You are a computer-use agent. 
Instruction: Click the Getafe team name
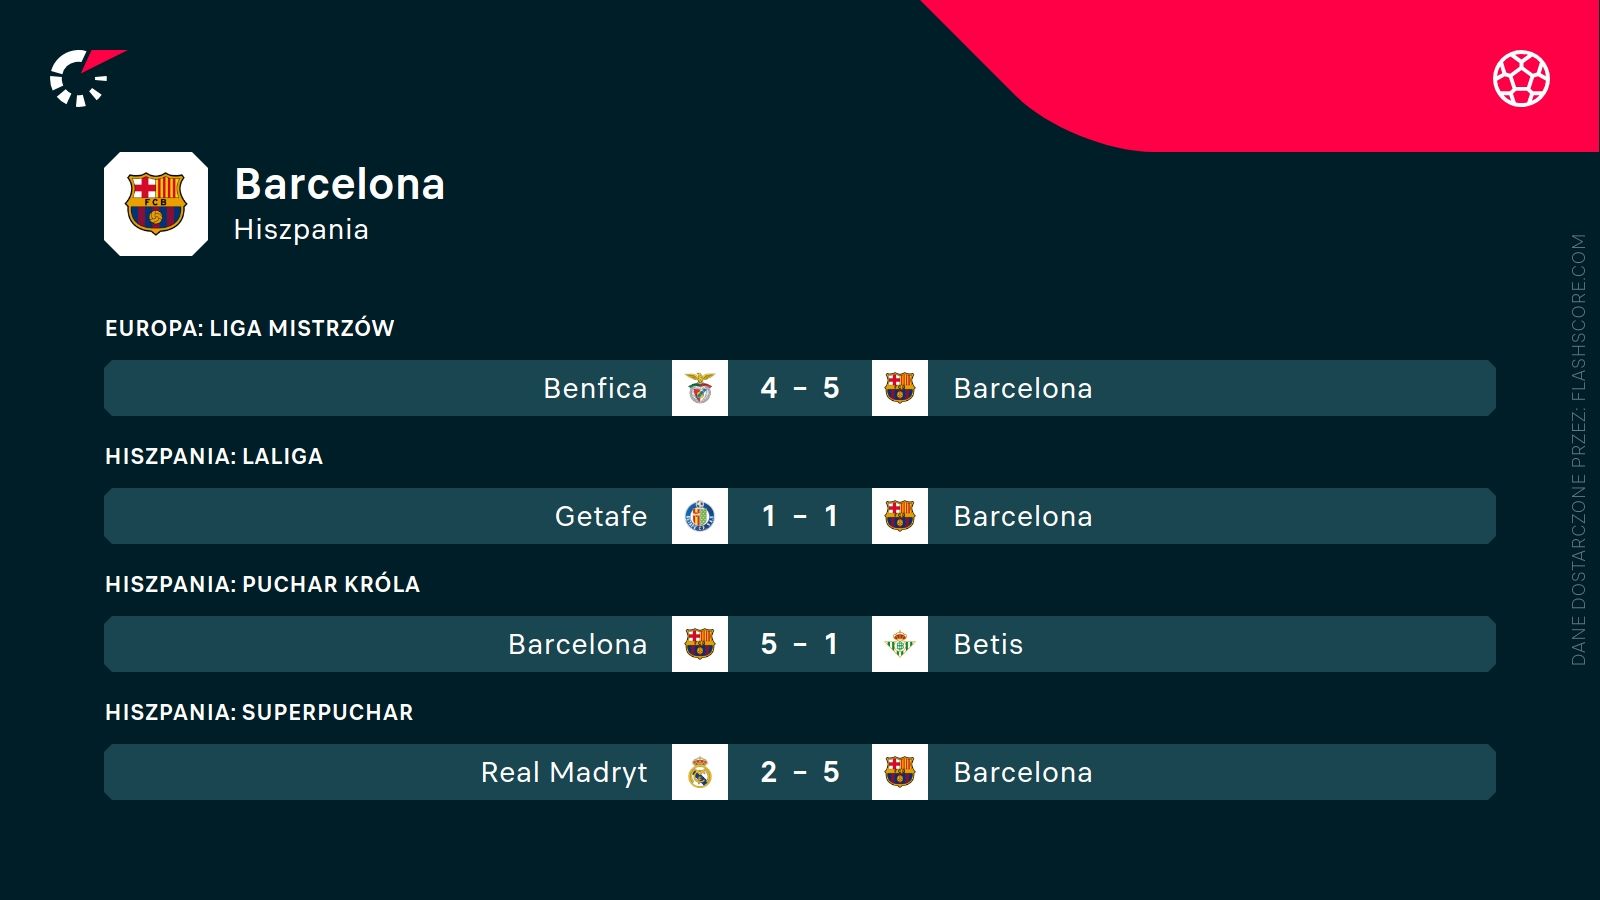(601, 516)
